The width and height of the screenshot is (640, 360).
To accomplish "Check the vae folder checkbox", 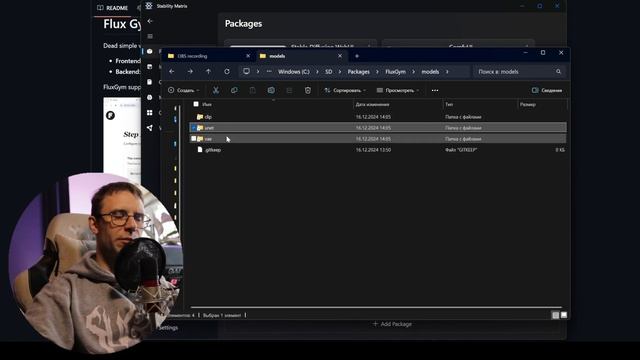I will pyautogui.click(x=194, y=139).
